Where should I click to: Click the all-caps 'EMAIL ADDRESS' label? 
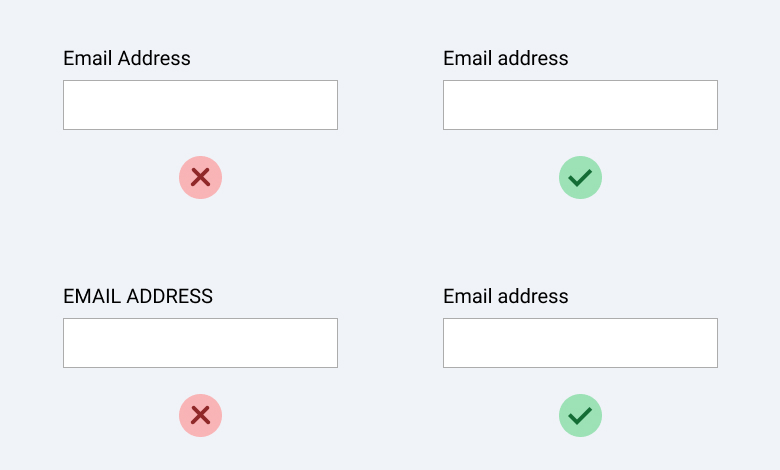[x=138, y=296]
